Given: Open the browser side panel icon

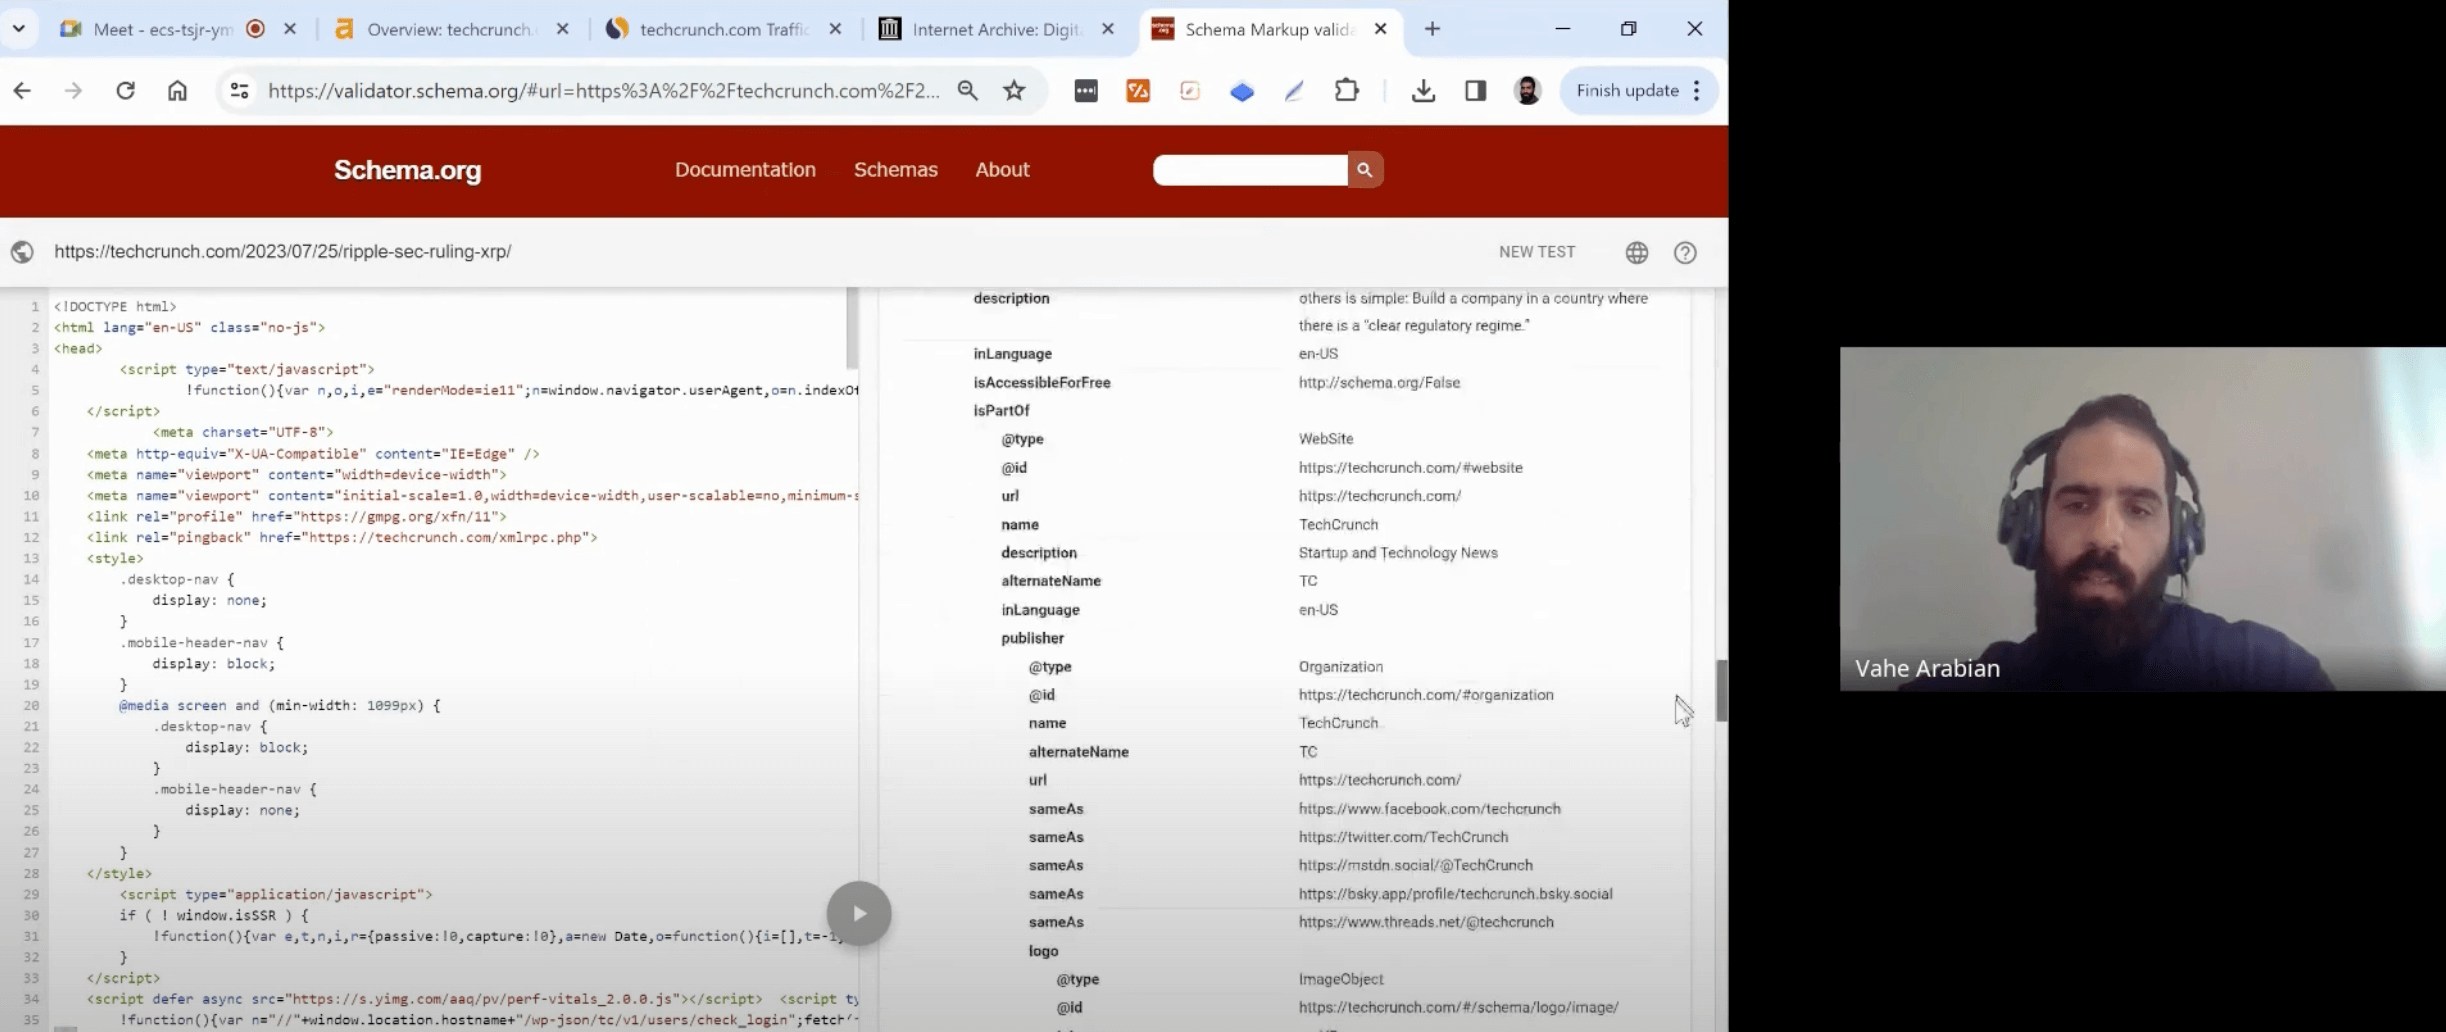Looking at the screenshot, I should (x=1474, y=90).
